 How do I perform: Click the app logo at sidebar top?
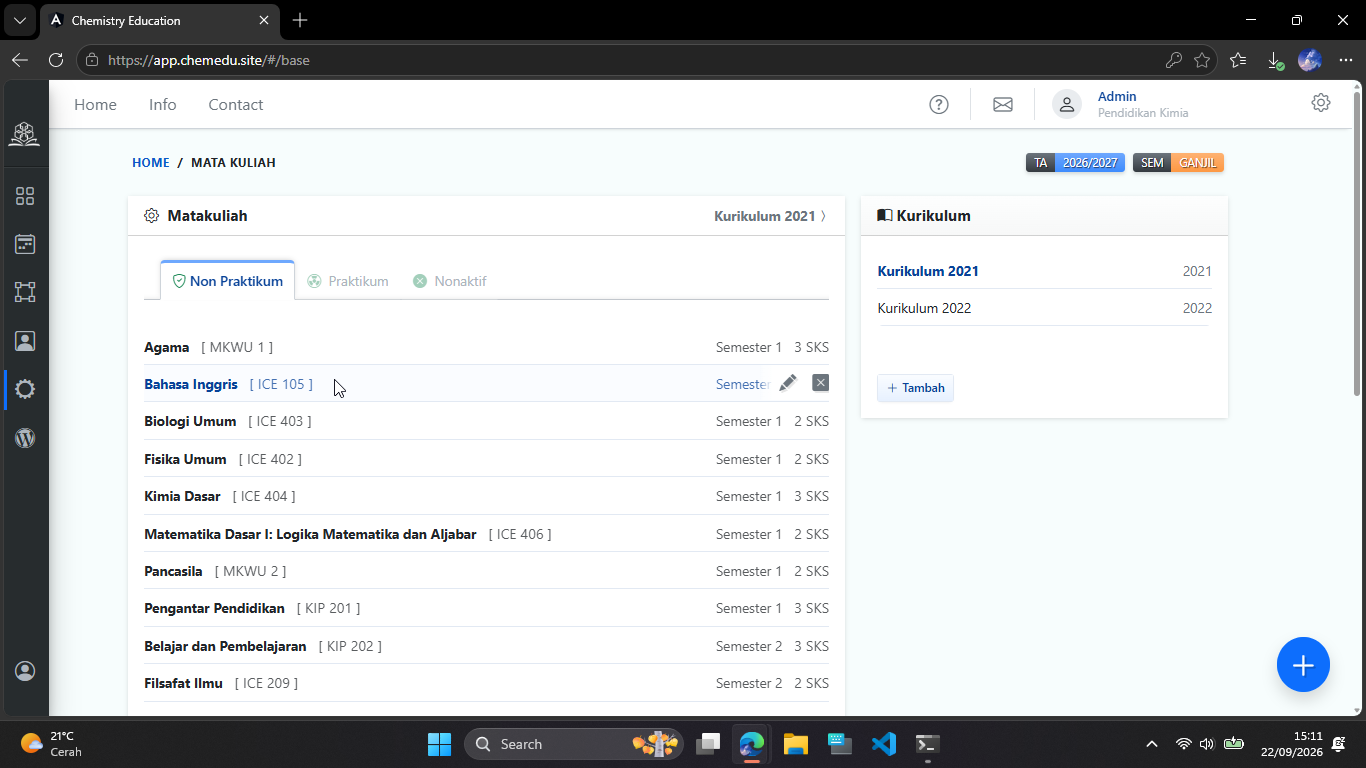tap(25, 134)
